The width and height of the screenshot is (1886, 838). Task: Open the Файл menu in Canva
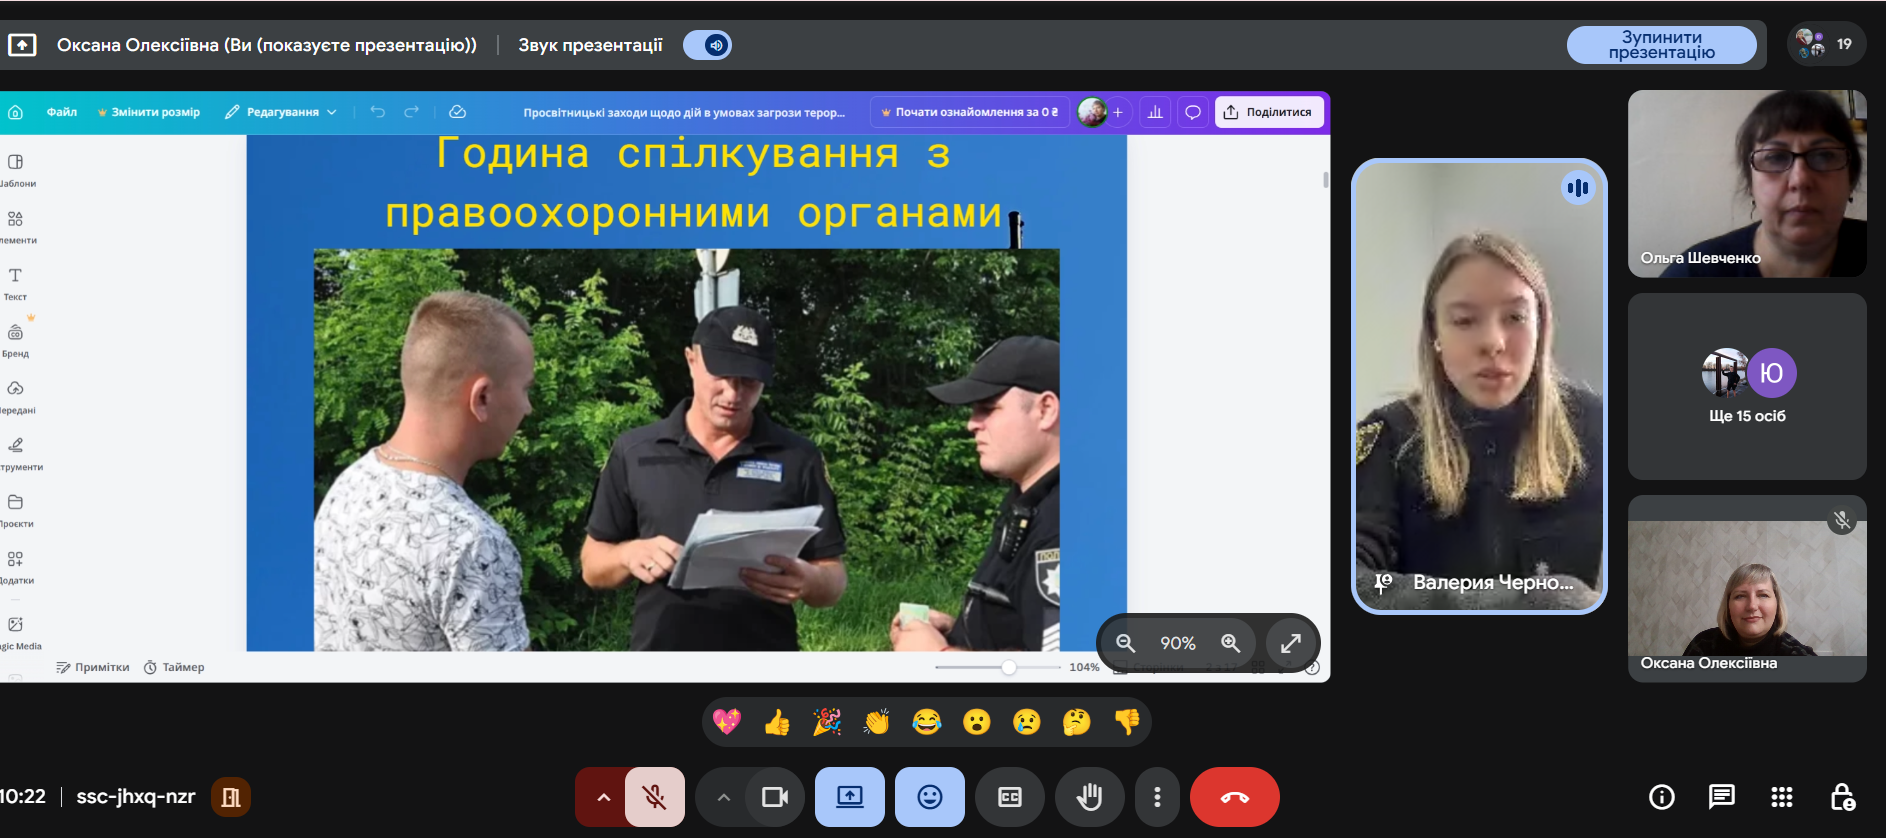tap(61, 112)
